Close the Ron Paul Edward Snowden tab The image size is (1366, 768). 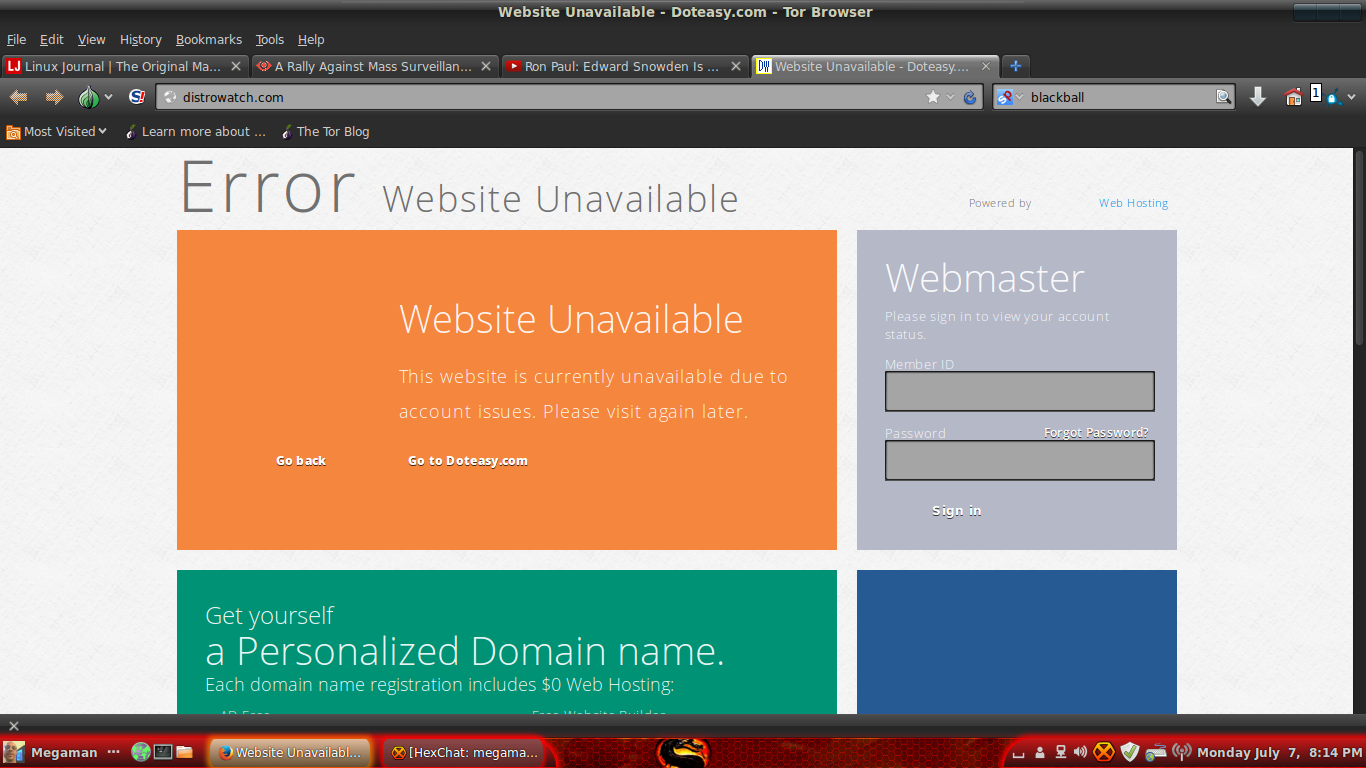click(x=736, y=66)
